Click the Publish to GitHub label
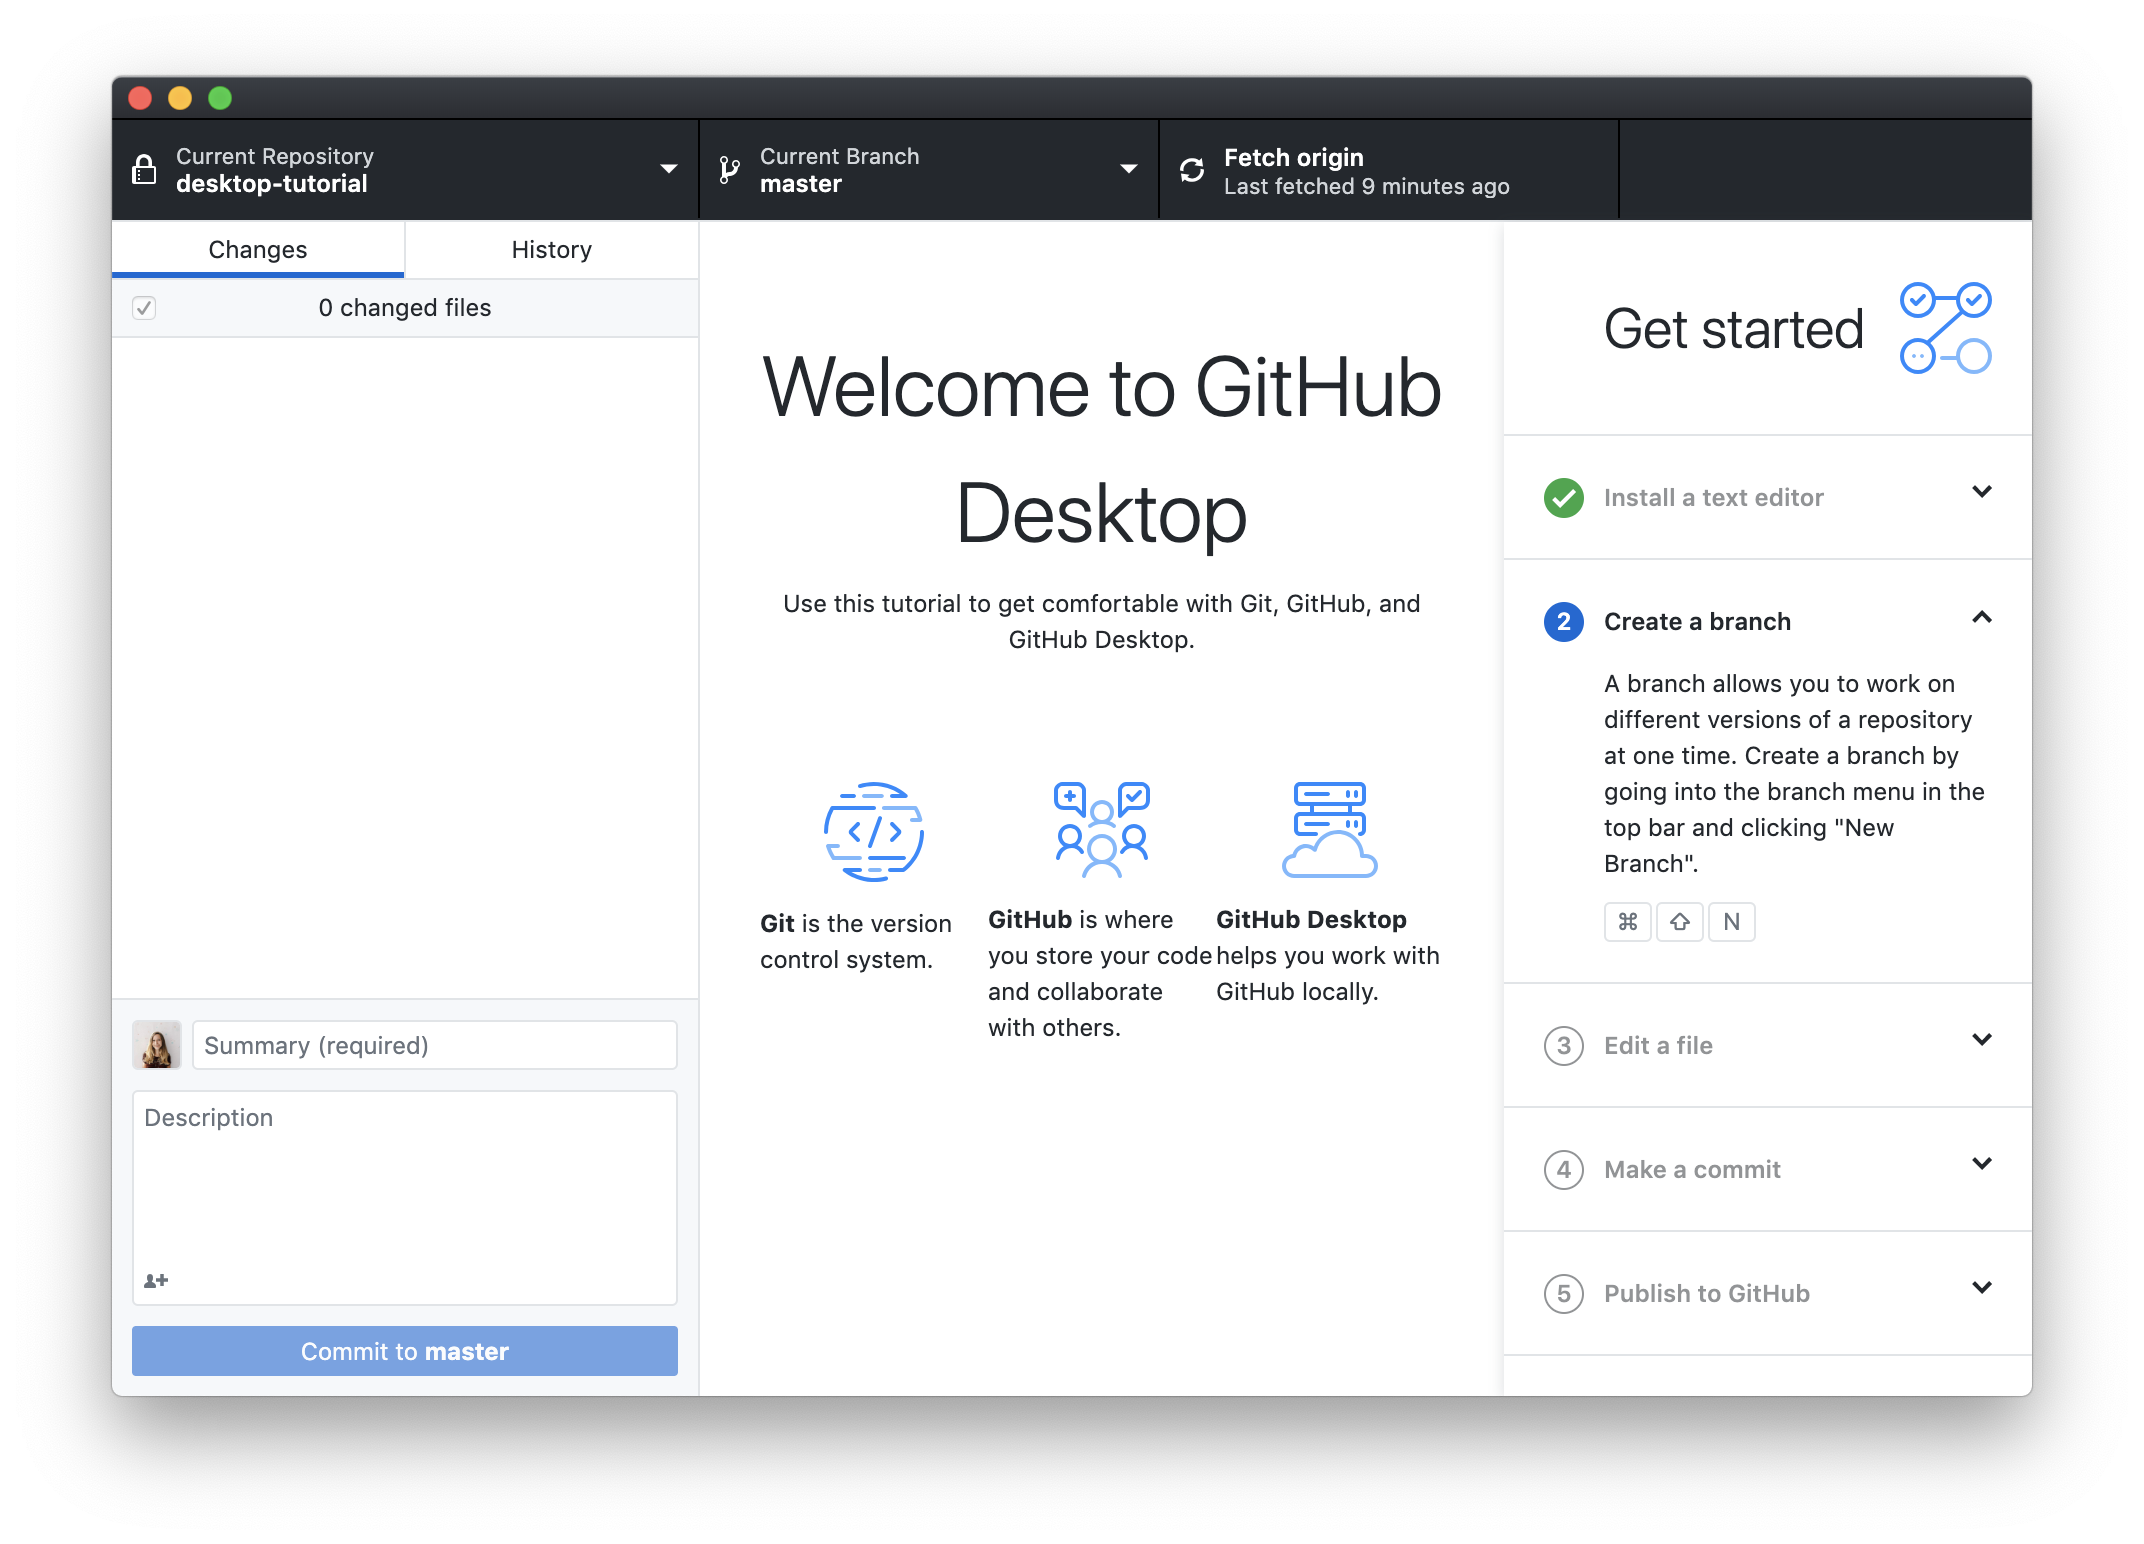 tap(1707, 1293)
